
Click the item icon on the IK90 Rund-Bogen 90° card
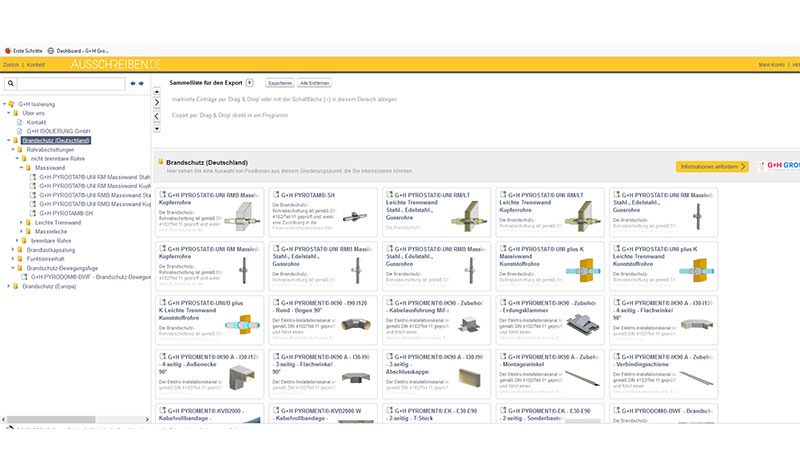click(276, 303)
